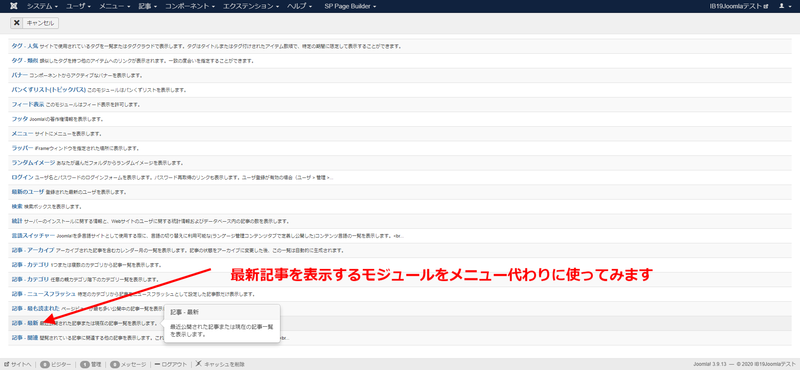Click the サイトへ link in status bar
The height and width of the screenshot is (370, 800).
pyautogui.click(x=18, y=364)
